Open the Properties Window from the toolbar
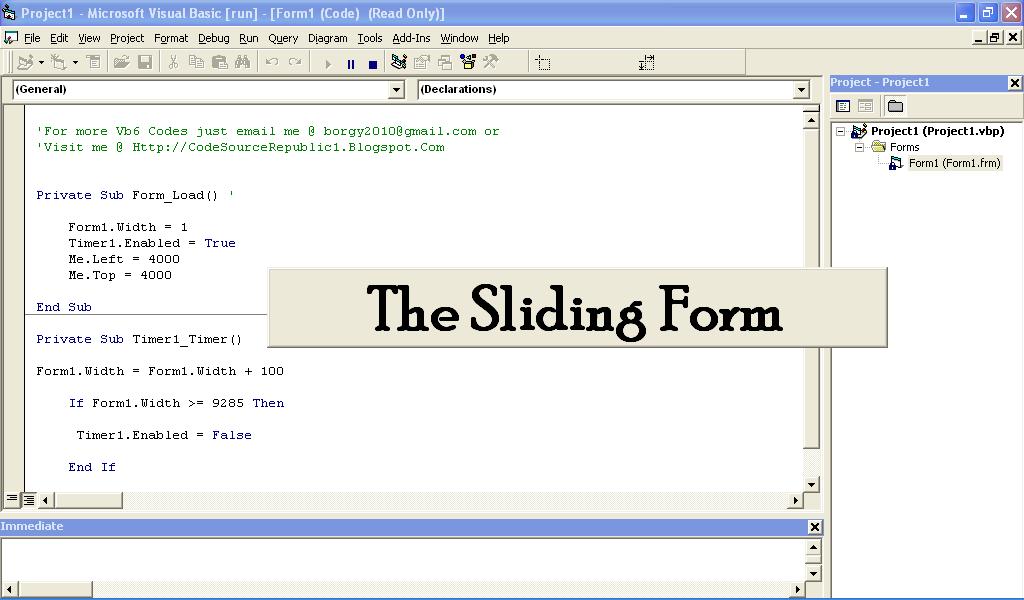This screenshot has width=1024, height=600. point(423,62)
